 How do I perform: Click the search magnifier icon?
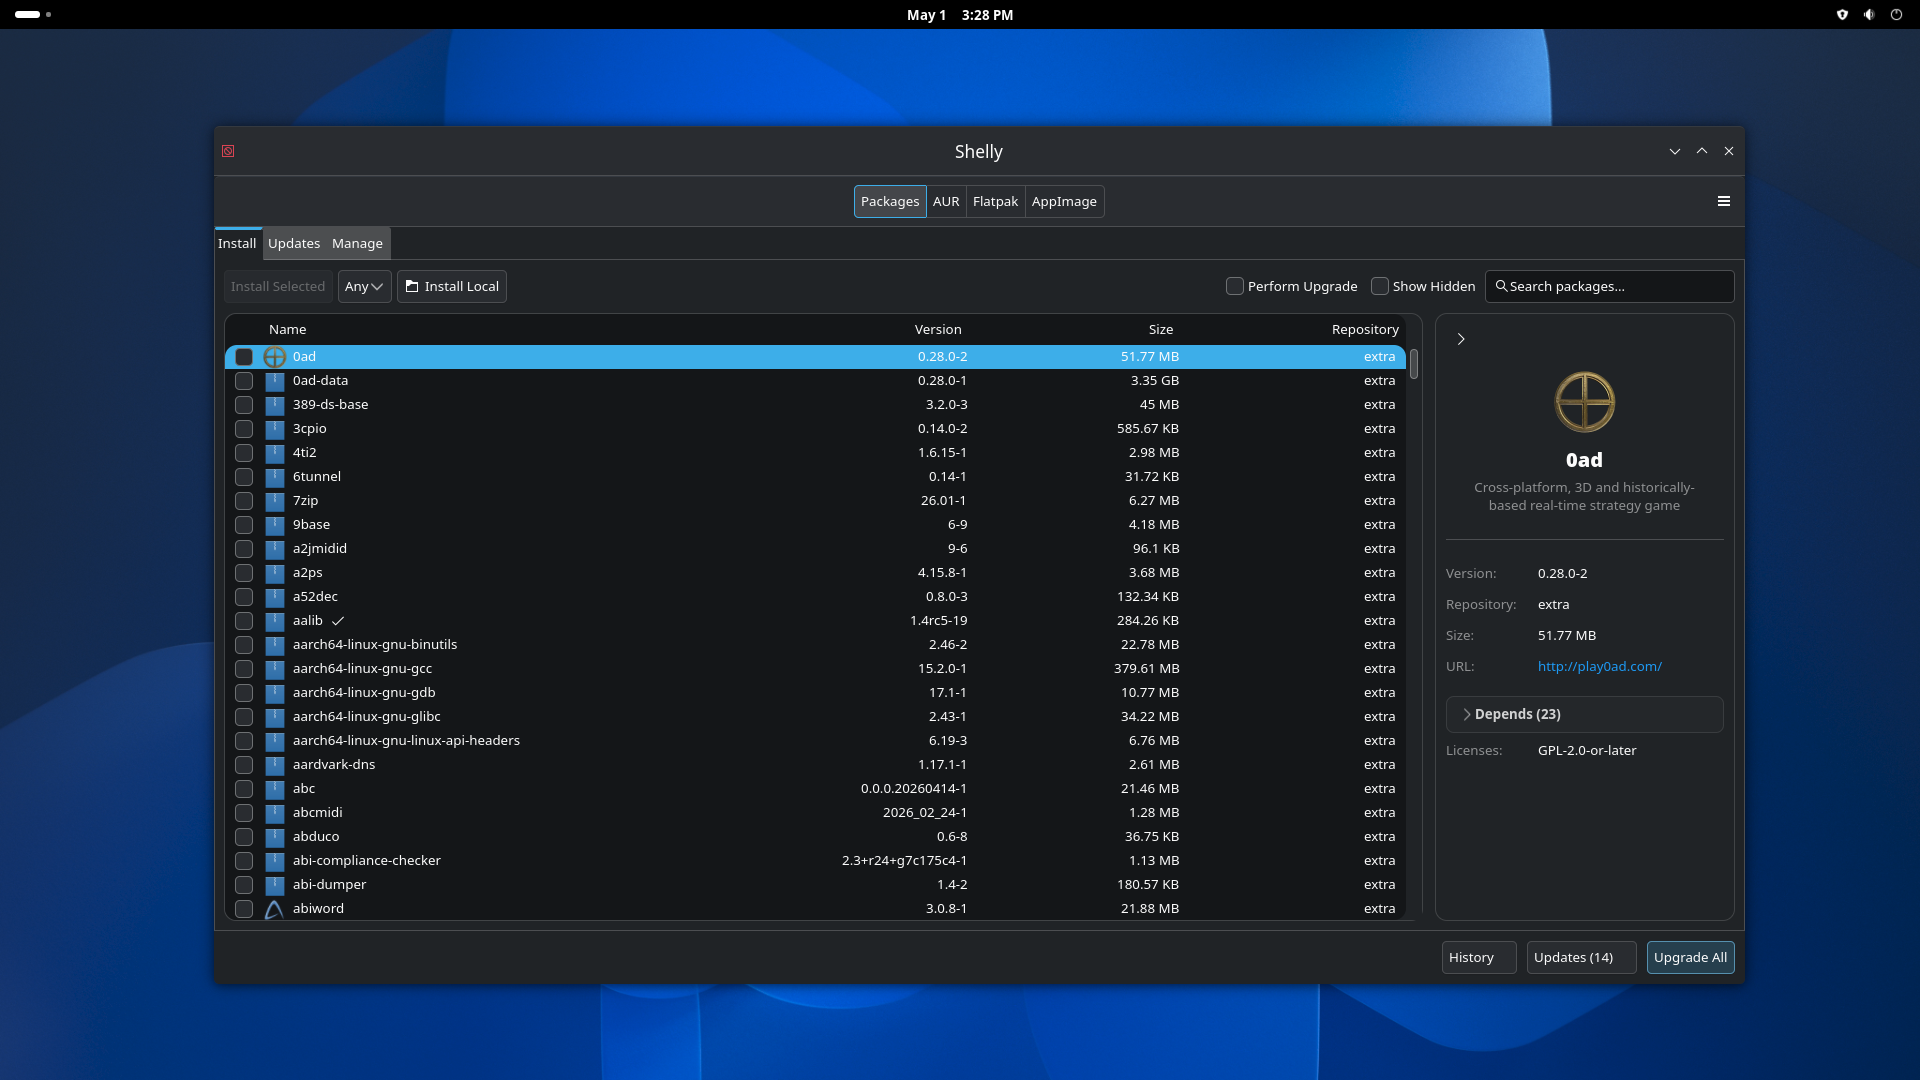tap(1501, 286)
